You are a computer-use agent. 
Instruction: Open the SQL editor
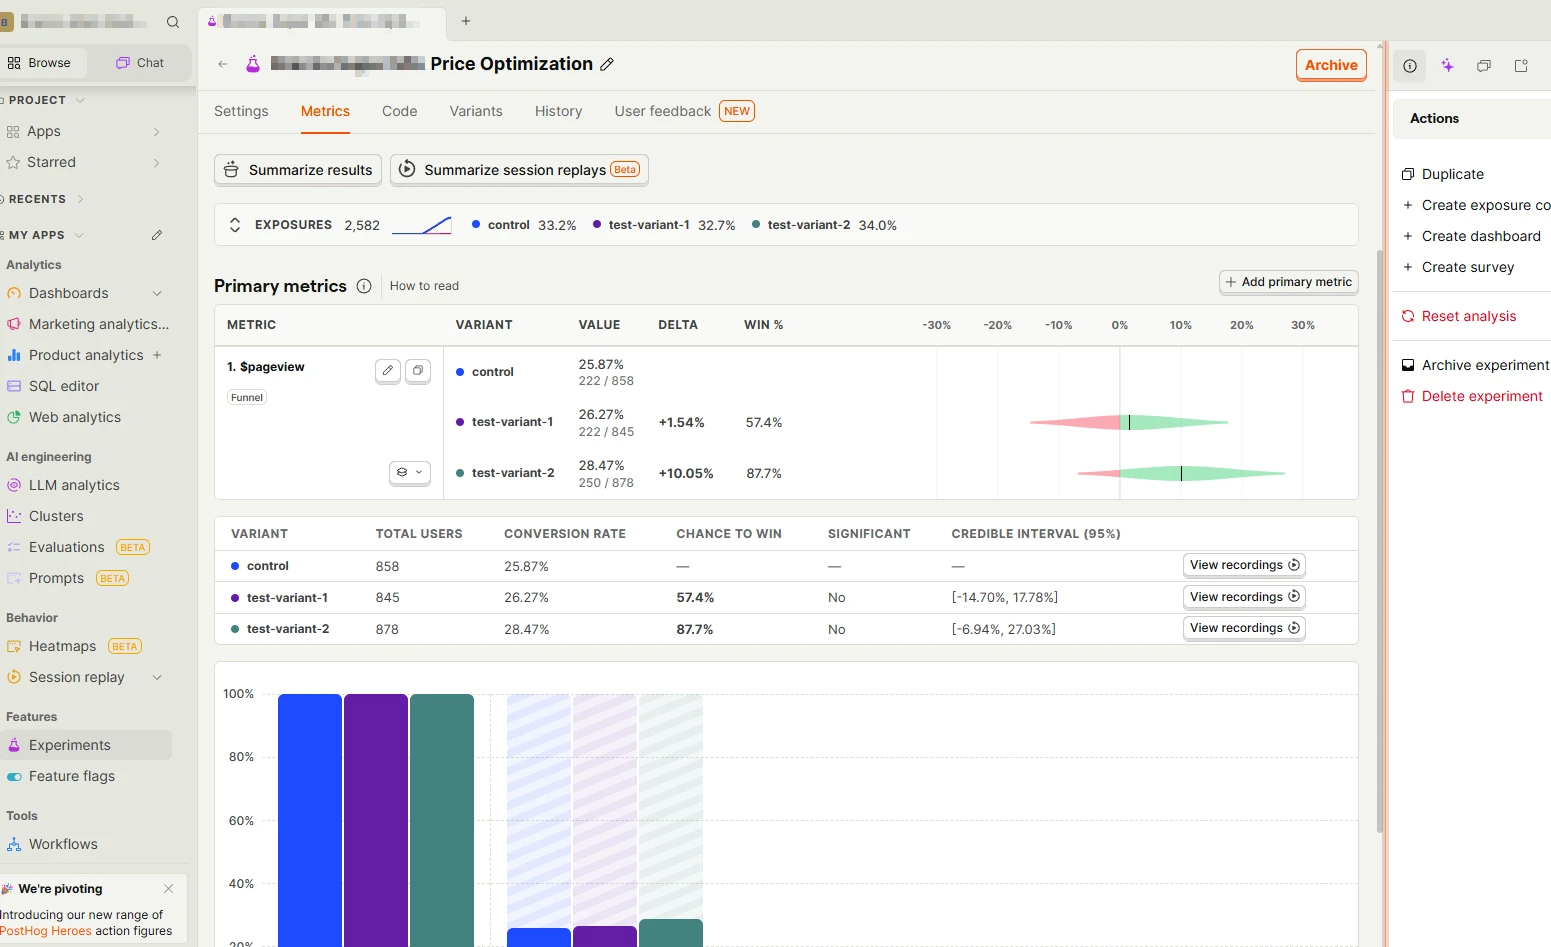(x=65, y=386)
